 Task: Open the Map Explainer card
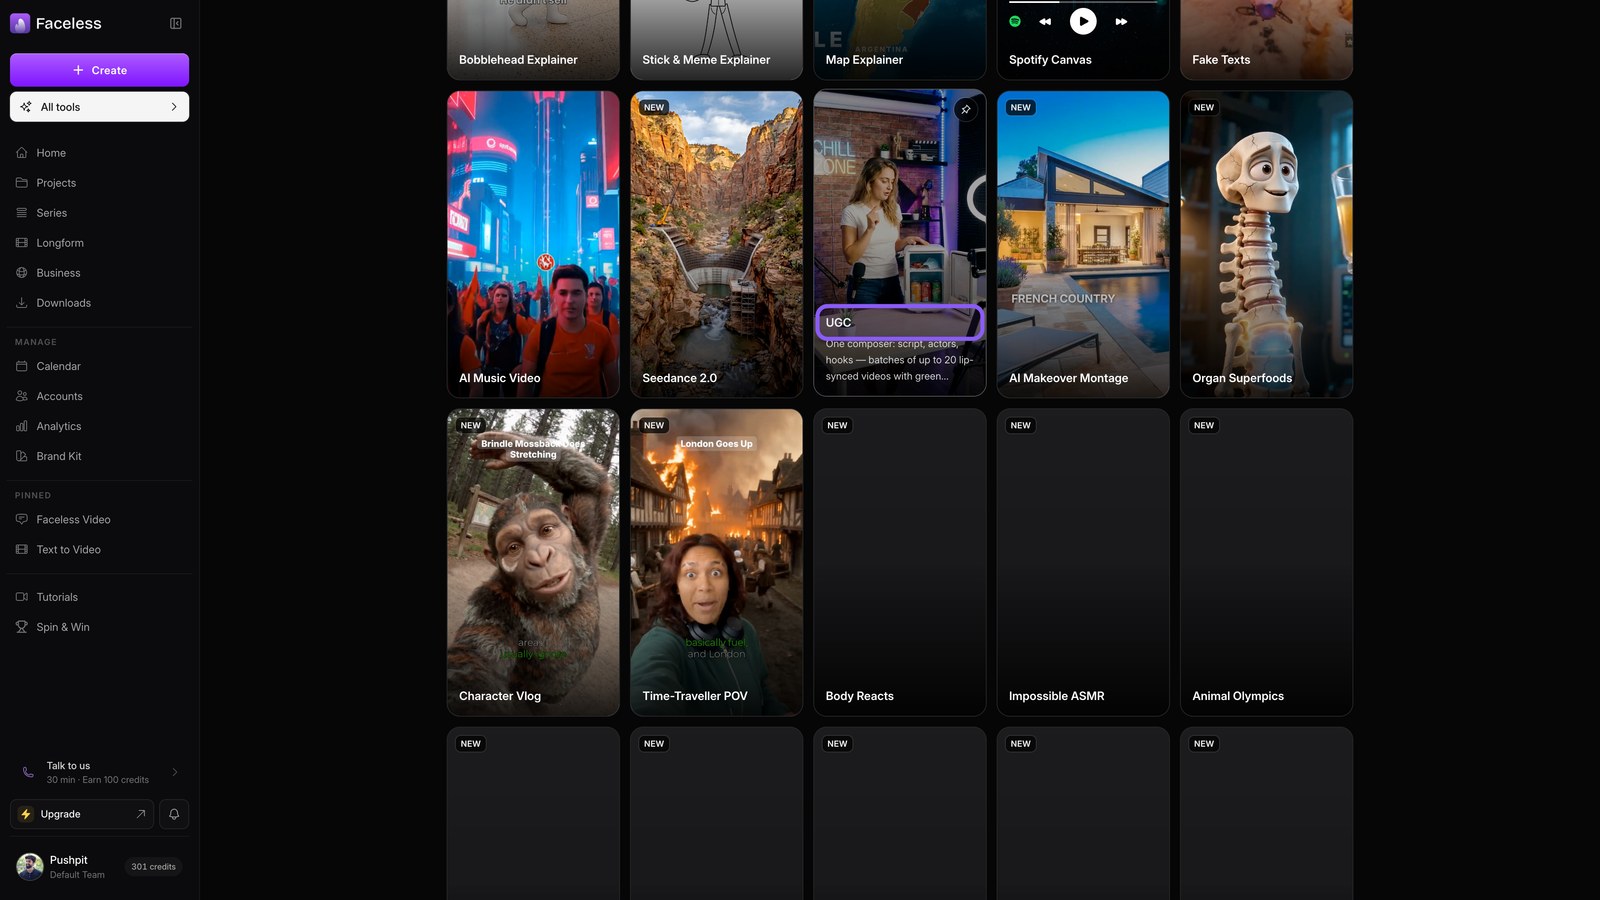pos(900,40)
